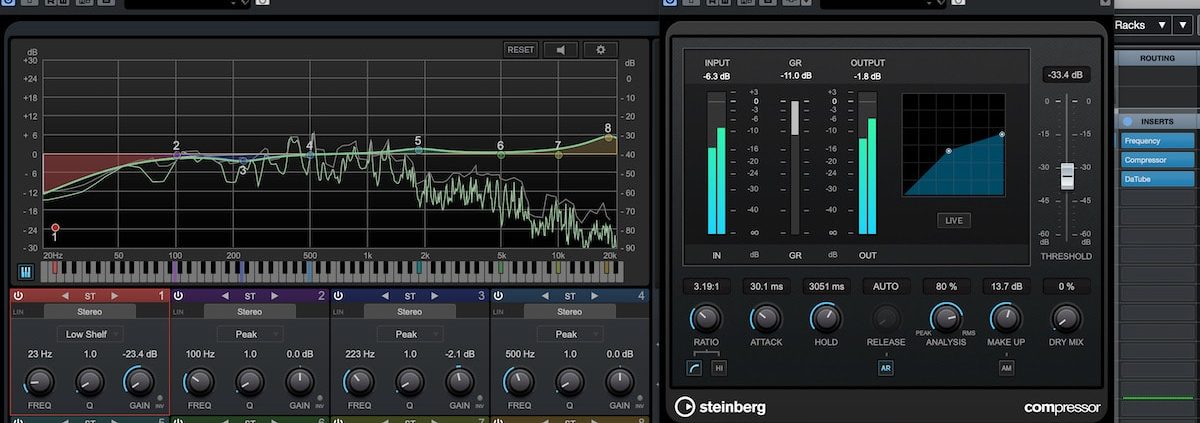The height and width of the screenshot is (423, 1200).
Task: Toggle band 4 power button
Action: (x=498, y=296)
